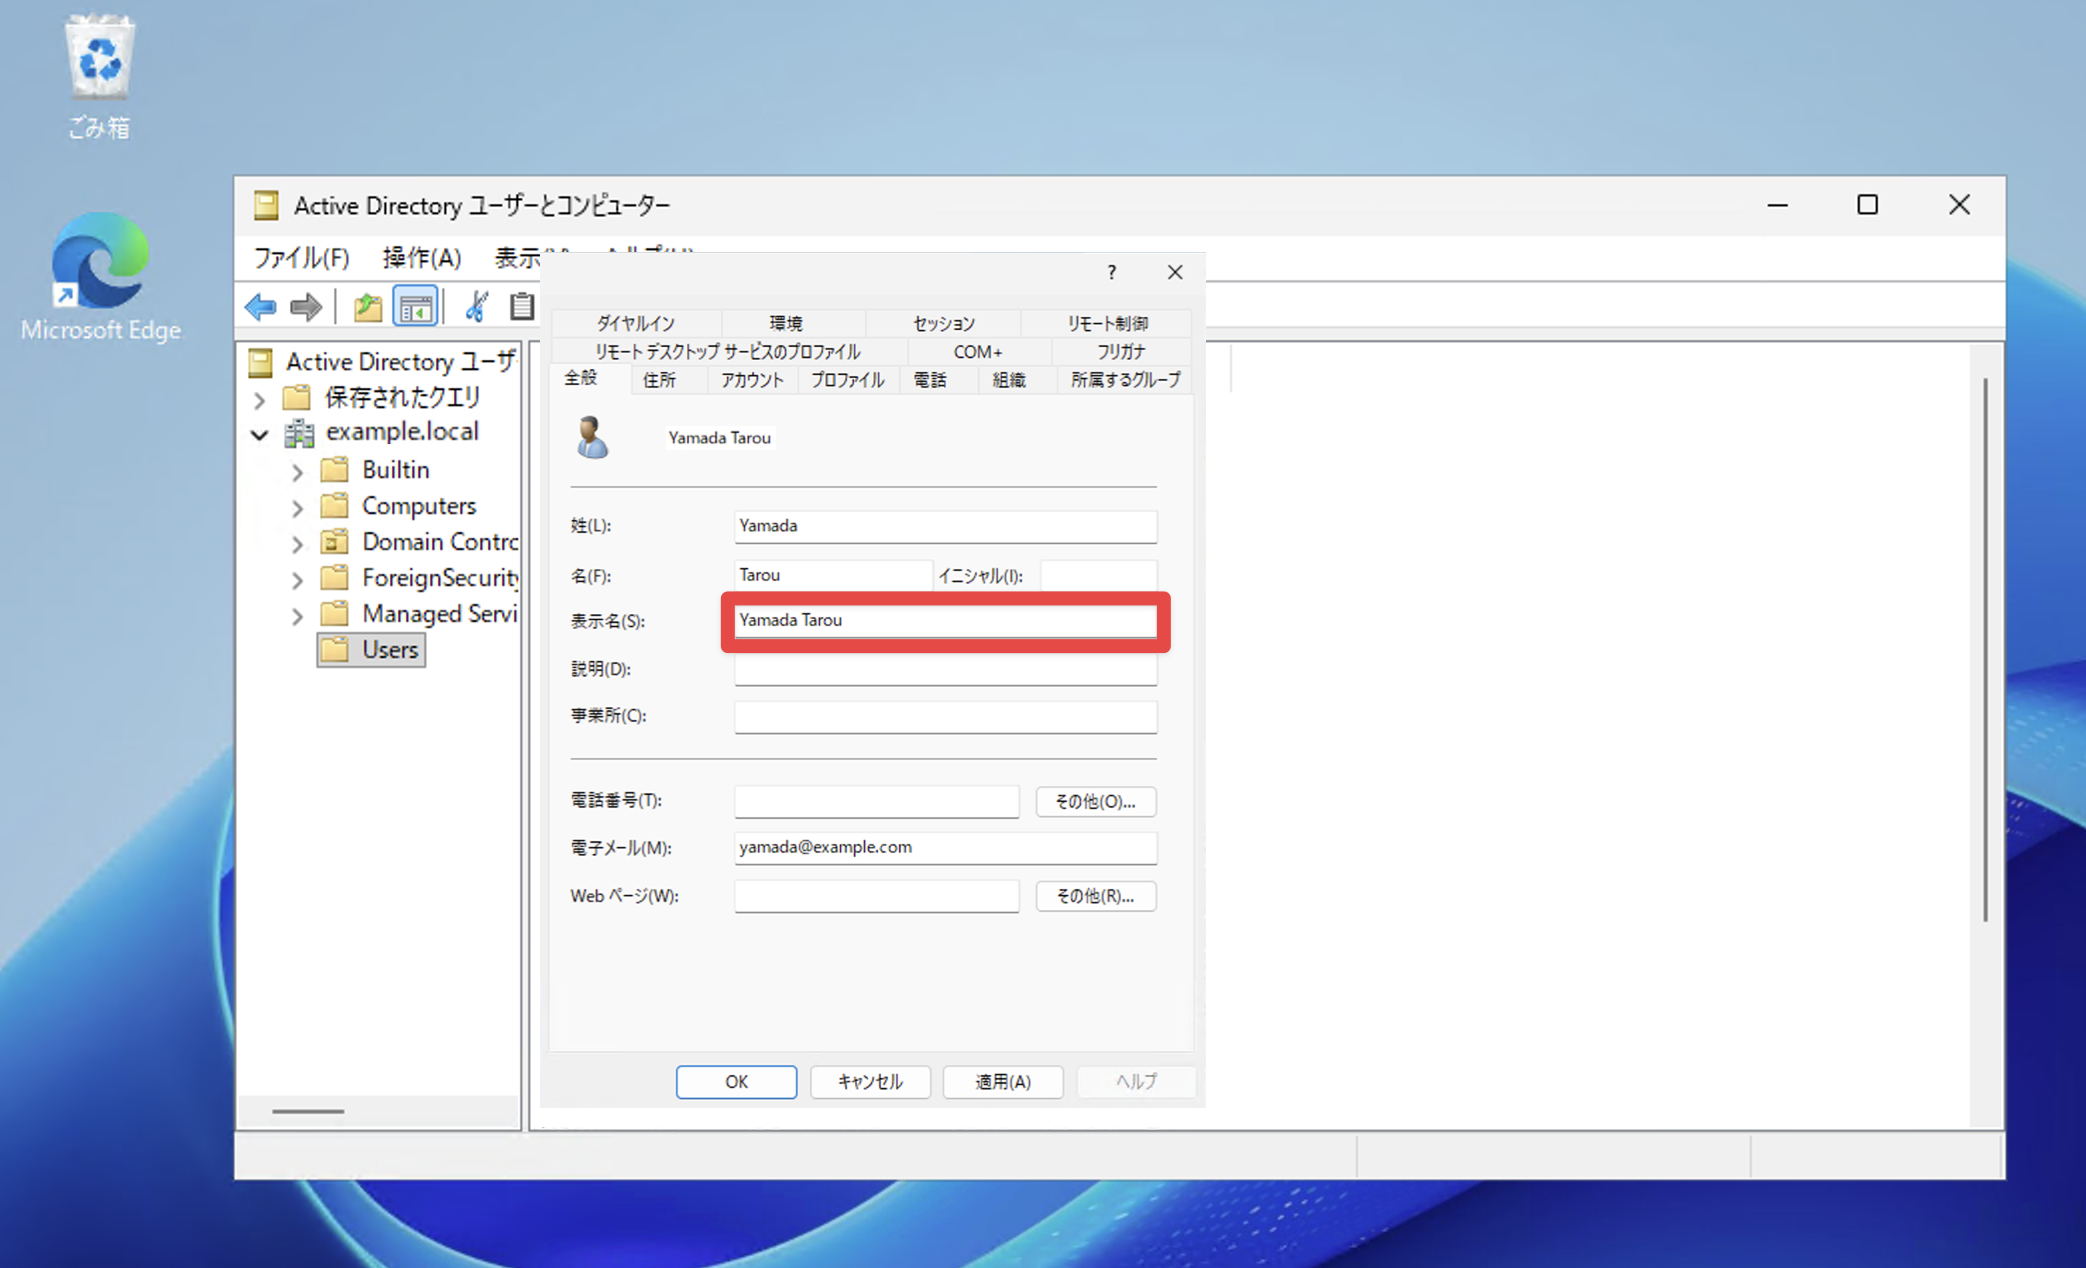
Task: Open the プロファイル tab
Action: [x=848, y=380]
